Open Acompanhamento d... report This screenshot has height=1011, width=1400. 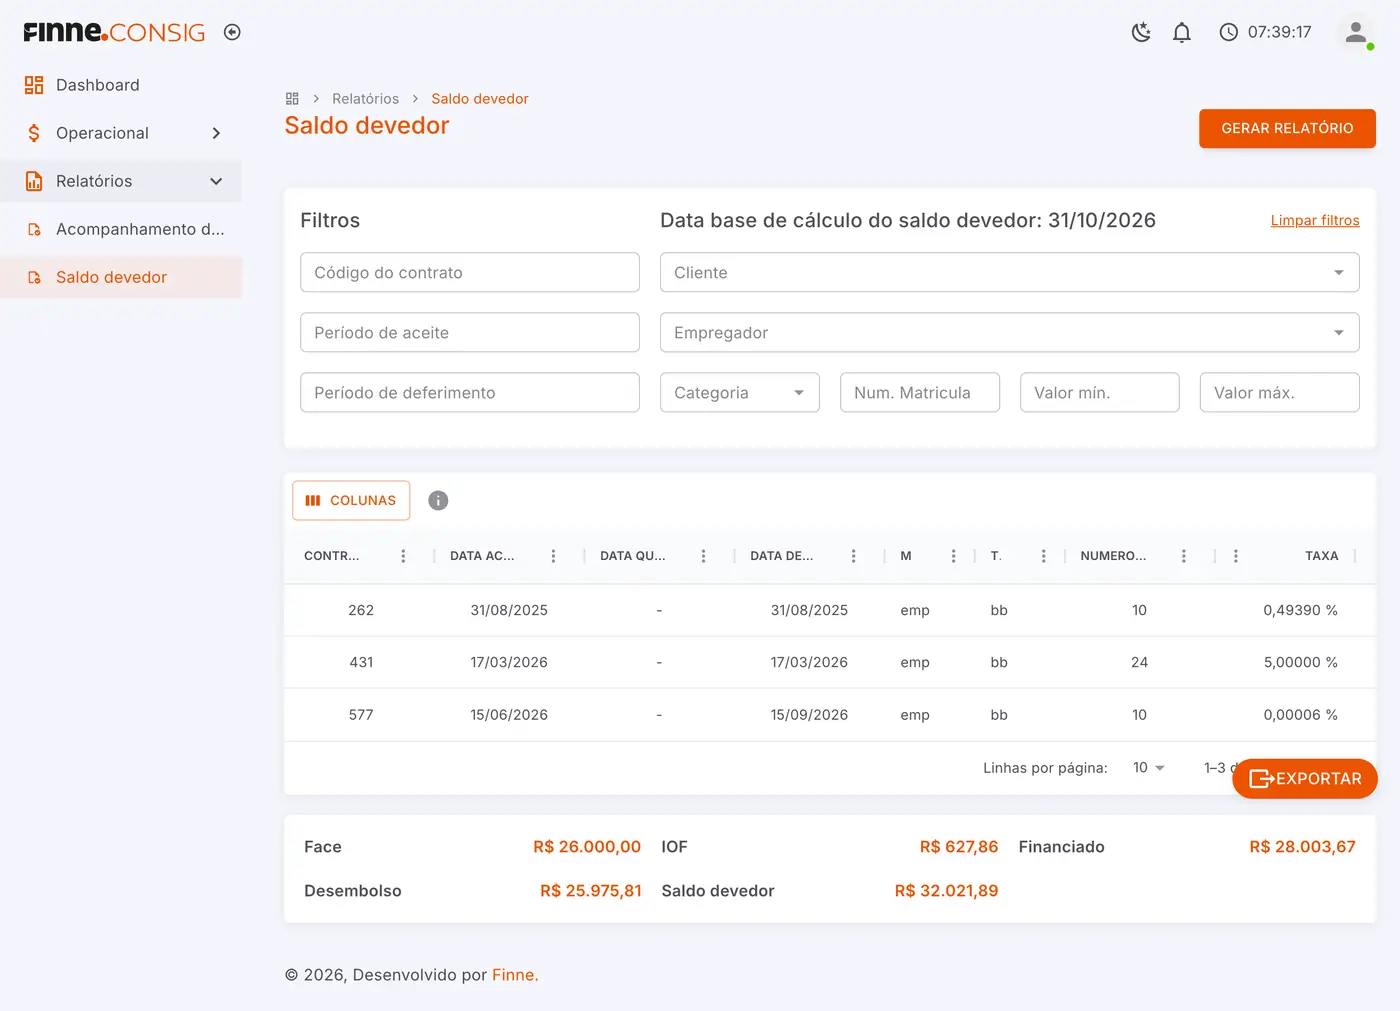click(121, 229)
